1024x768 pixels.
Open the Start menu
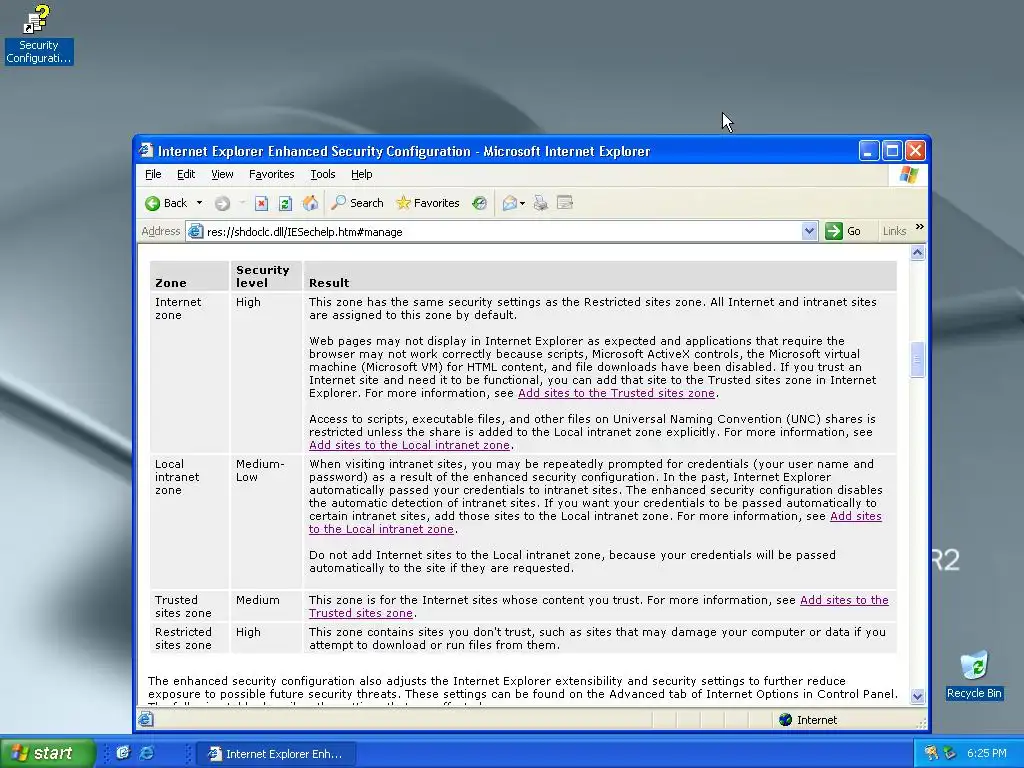(47, 753)
